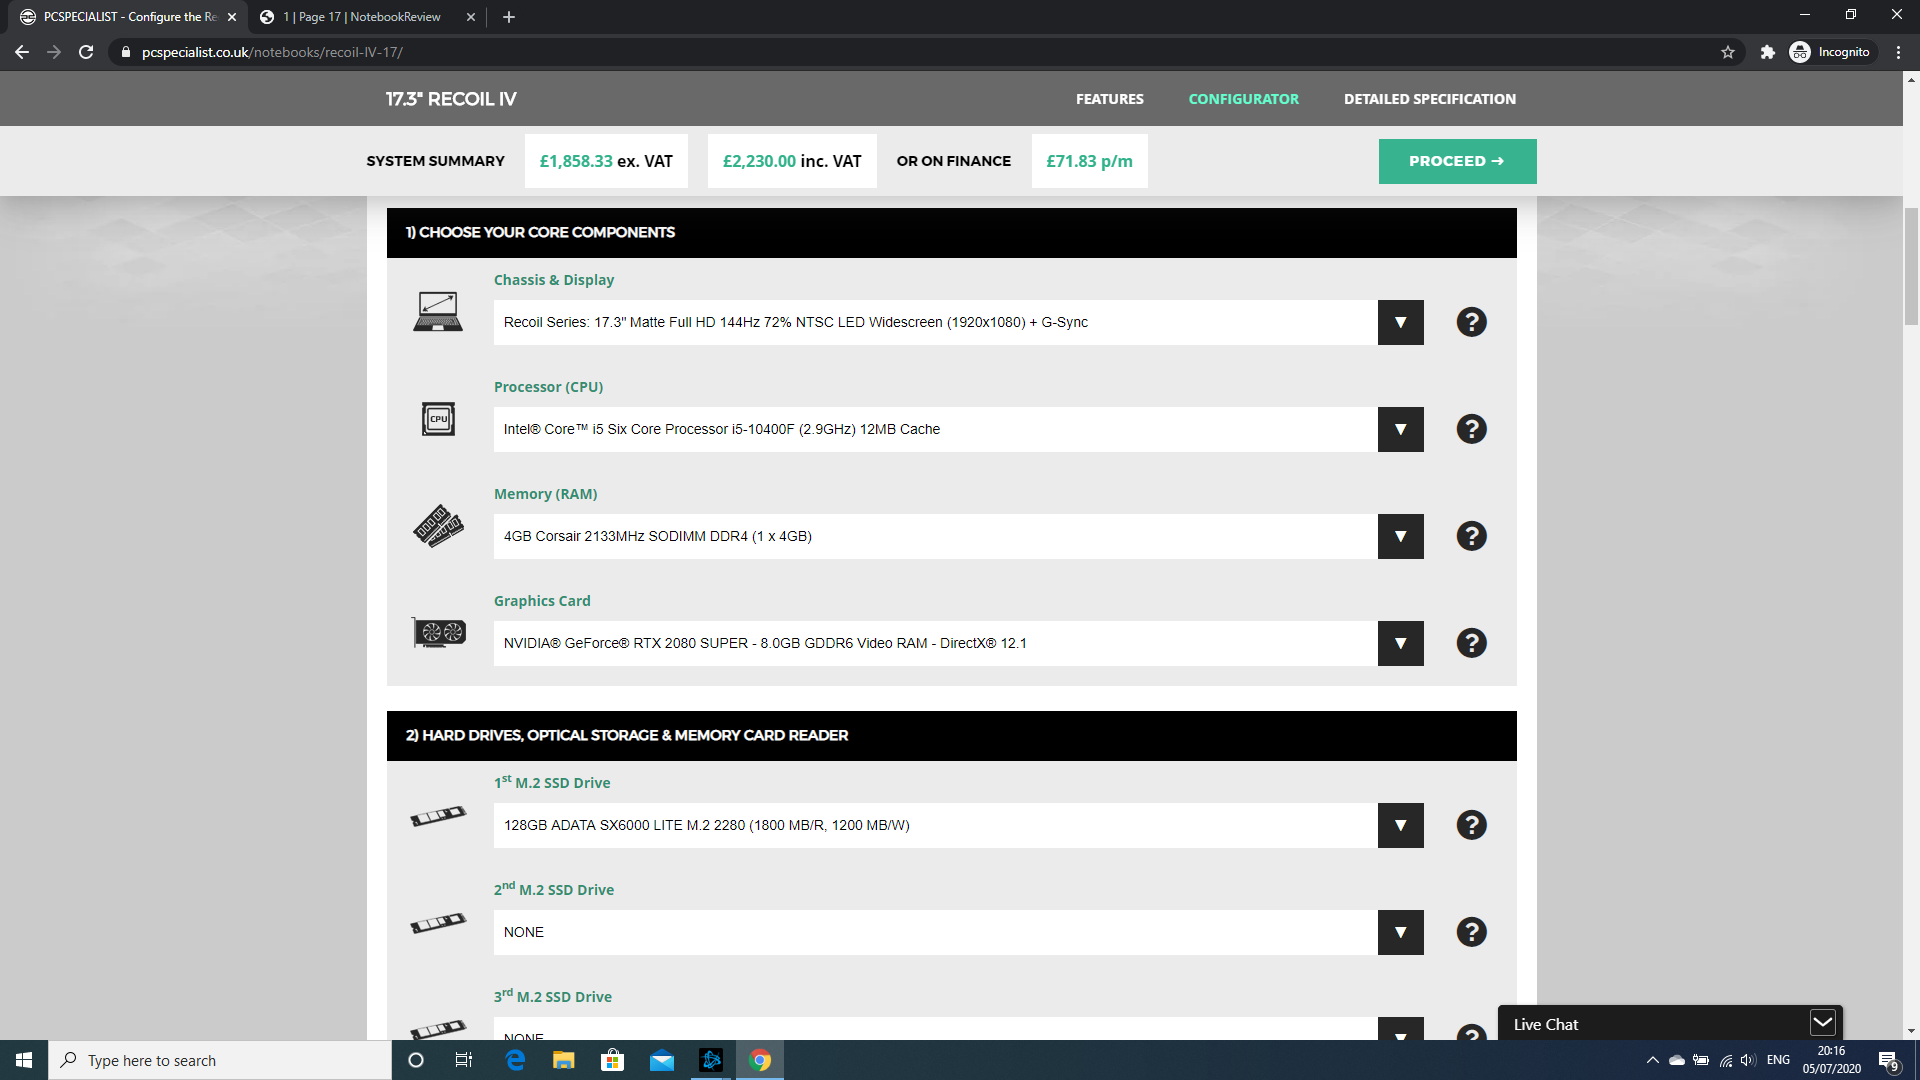Image resolution: width=1920 pixels, height=1080 pixels.
Task: Click the 17.3" RECOIL IV title
Action: point(451,99)
